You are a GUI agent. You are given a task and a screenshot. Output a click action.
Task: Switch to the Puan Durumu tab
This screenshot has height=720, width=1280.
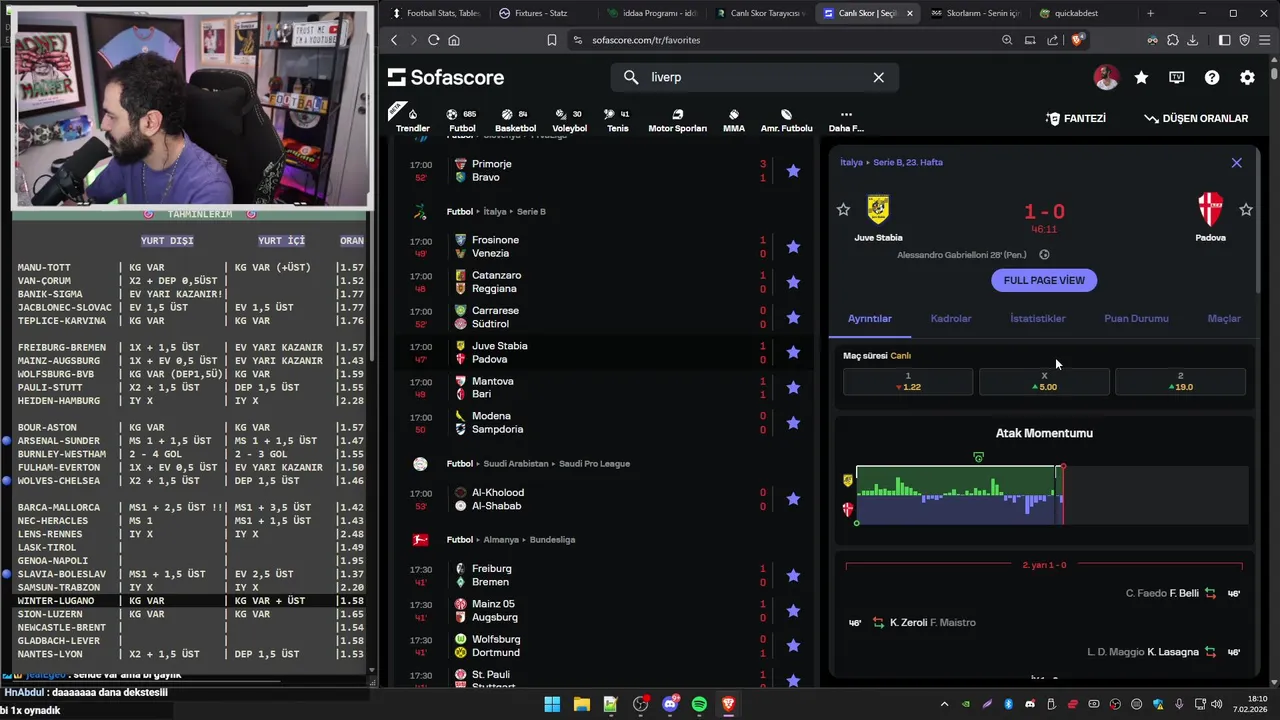point(1136,318)
